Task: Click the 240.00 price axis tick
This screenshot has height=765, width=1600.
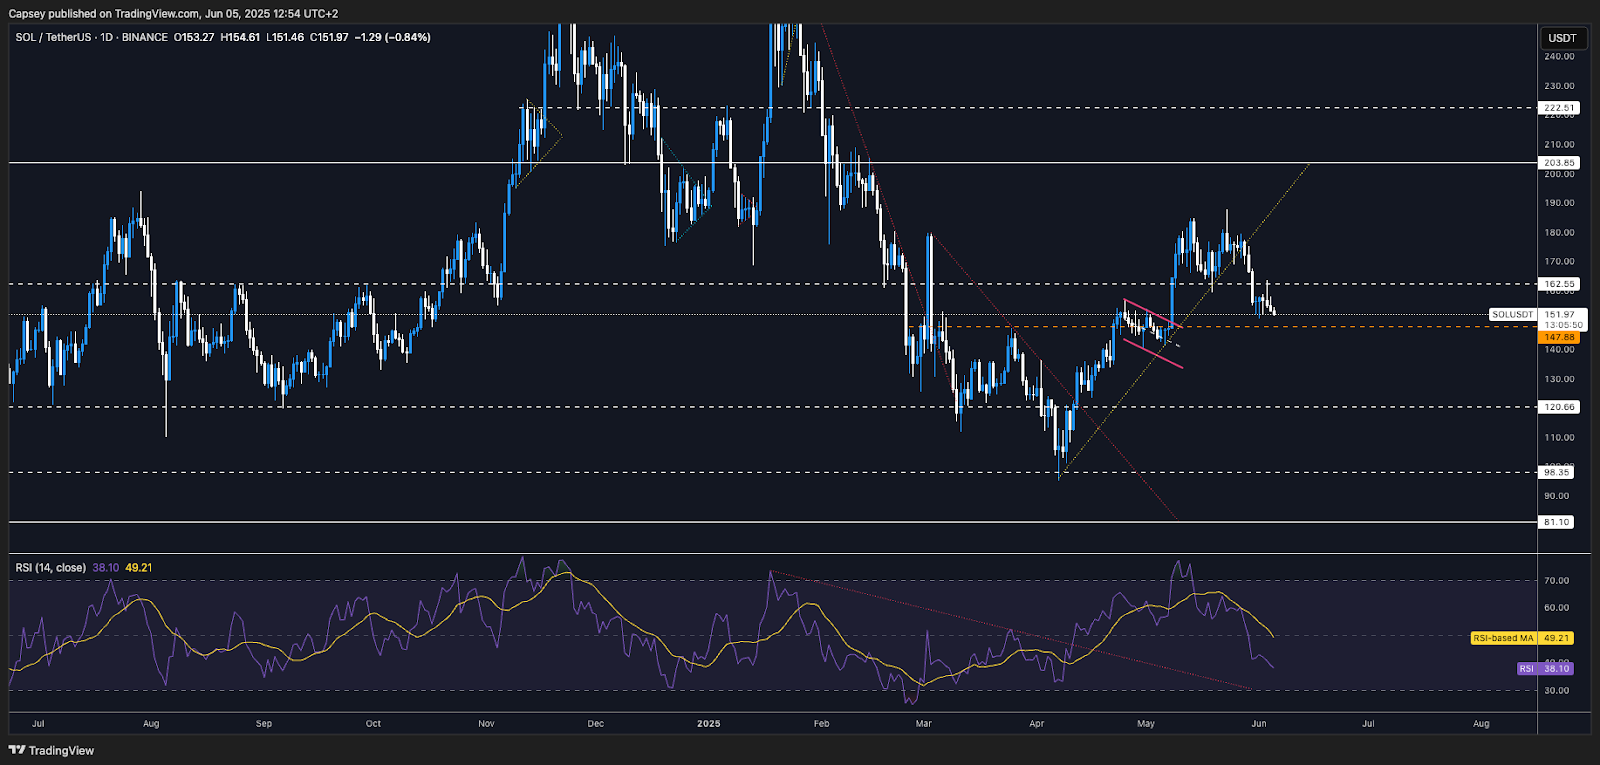Action: click(x=1559, y=57)
